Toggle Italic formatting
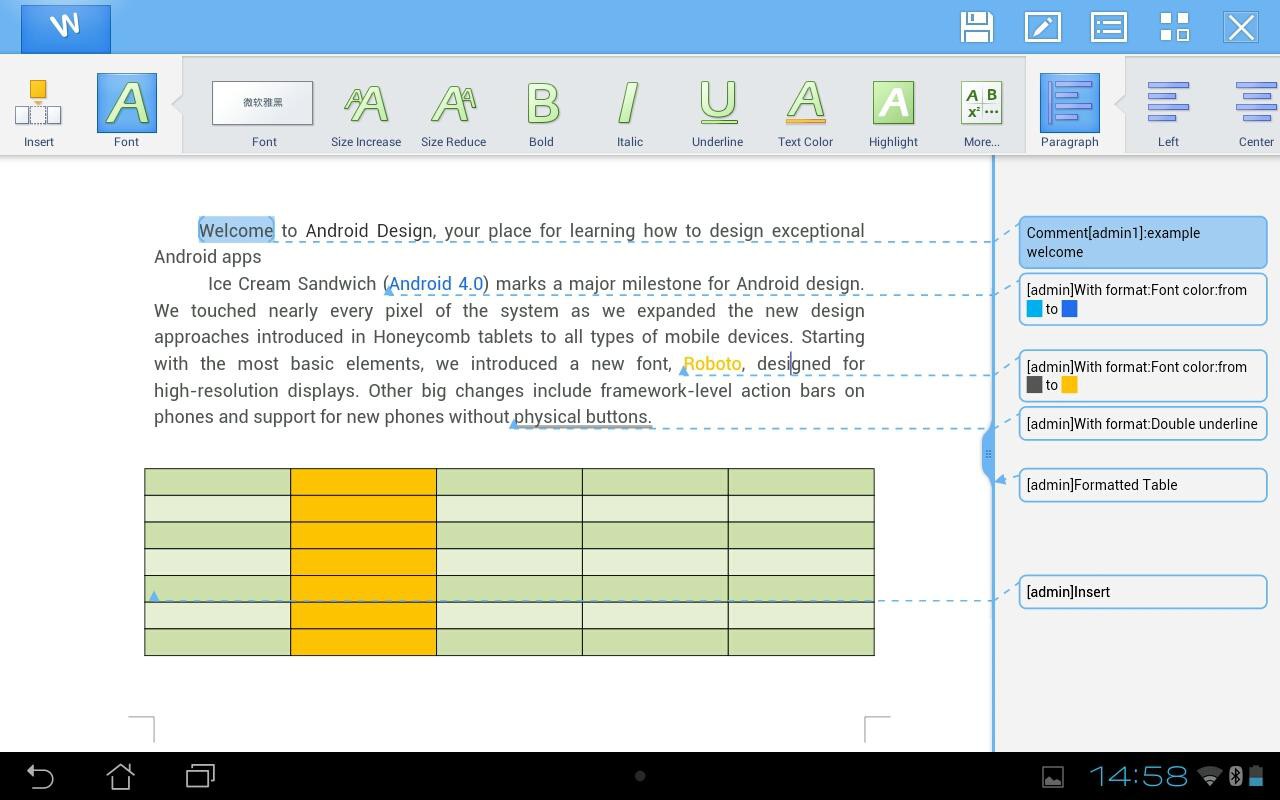 (629, 112)
